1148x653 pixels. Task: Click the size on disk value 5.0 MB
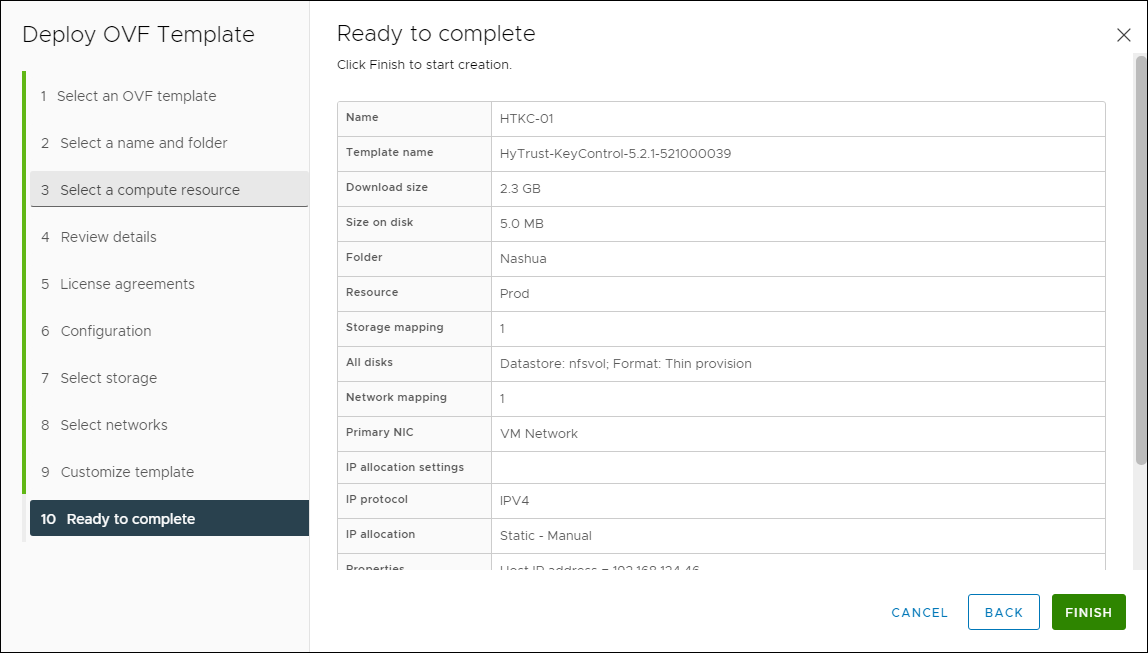coord(521,224)
